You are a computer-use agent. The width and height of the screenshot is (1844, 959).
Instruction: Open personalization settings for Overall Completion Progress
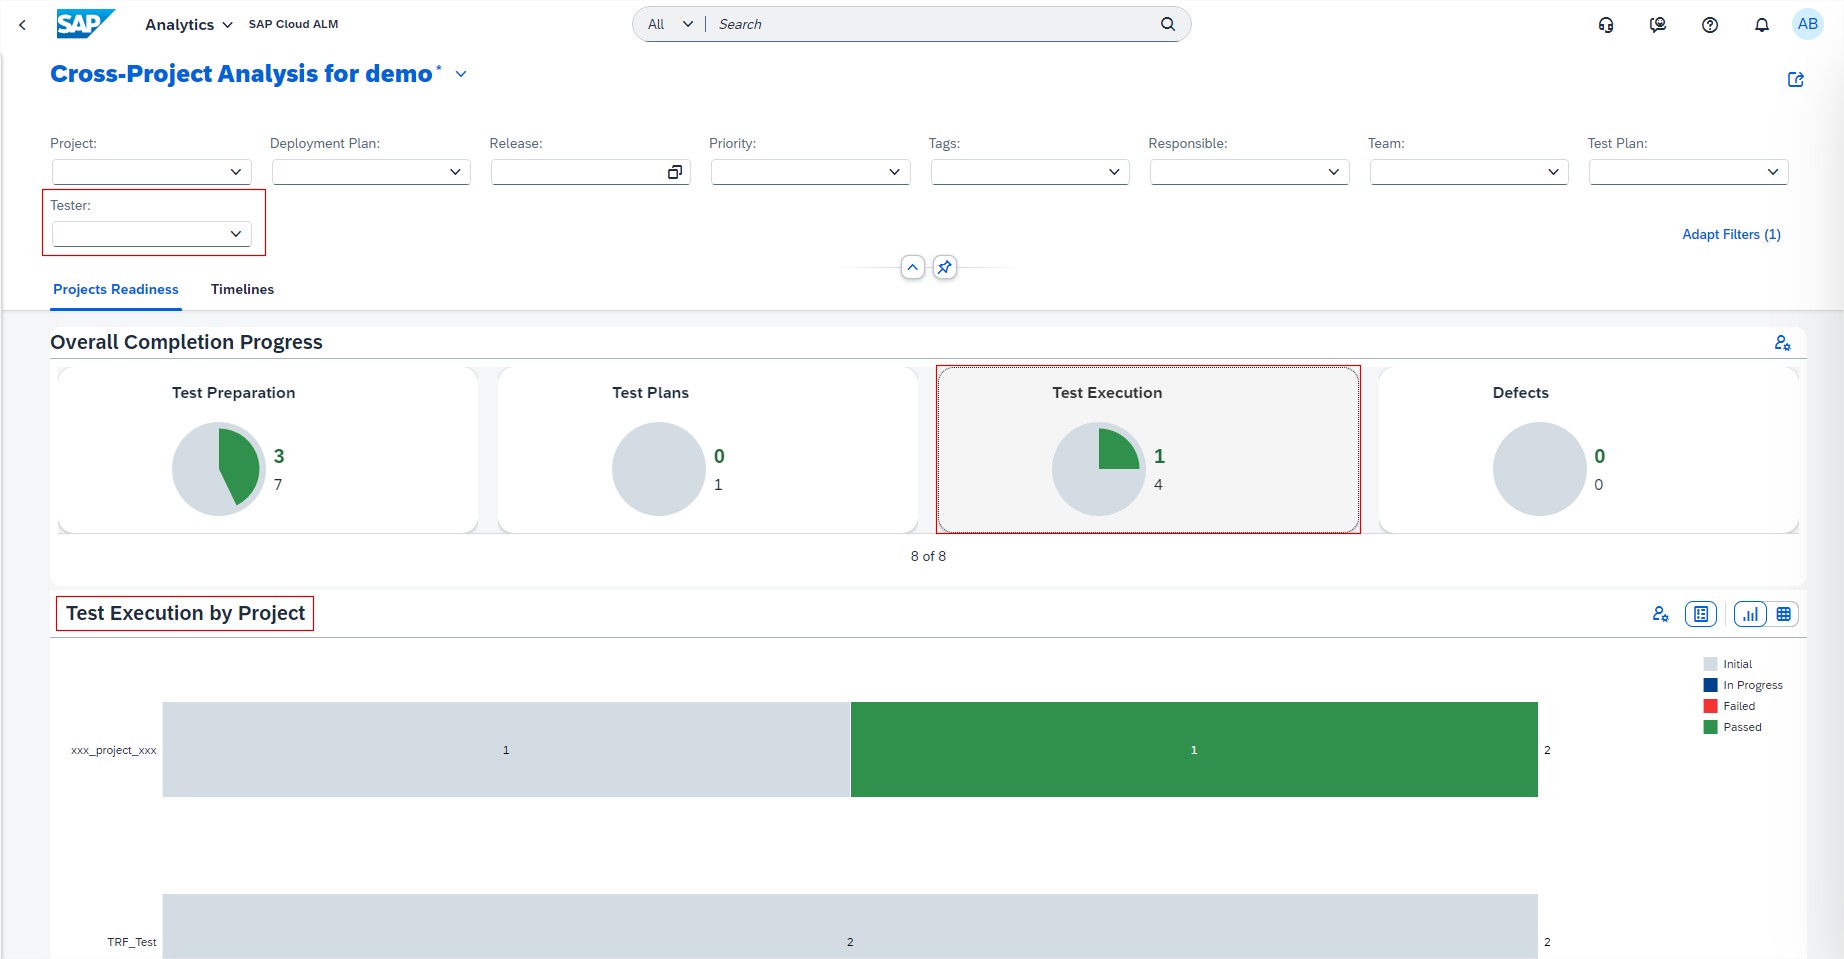click(1782, 343)
